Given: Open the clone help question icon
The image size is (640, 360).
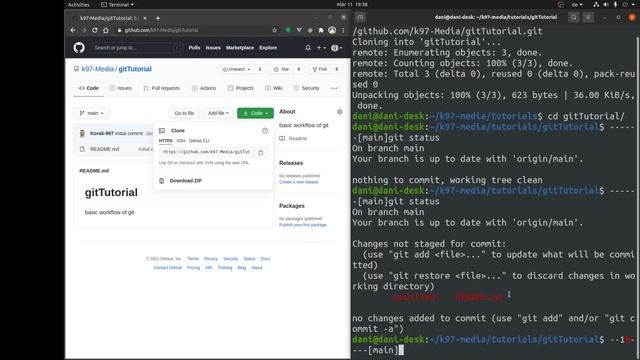Looking at the screenshot, I should point(265,131).
